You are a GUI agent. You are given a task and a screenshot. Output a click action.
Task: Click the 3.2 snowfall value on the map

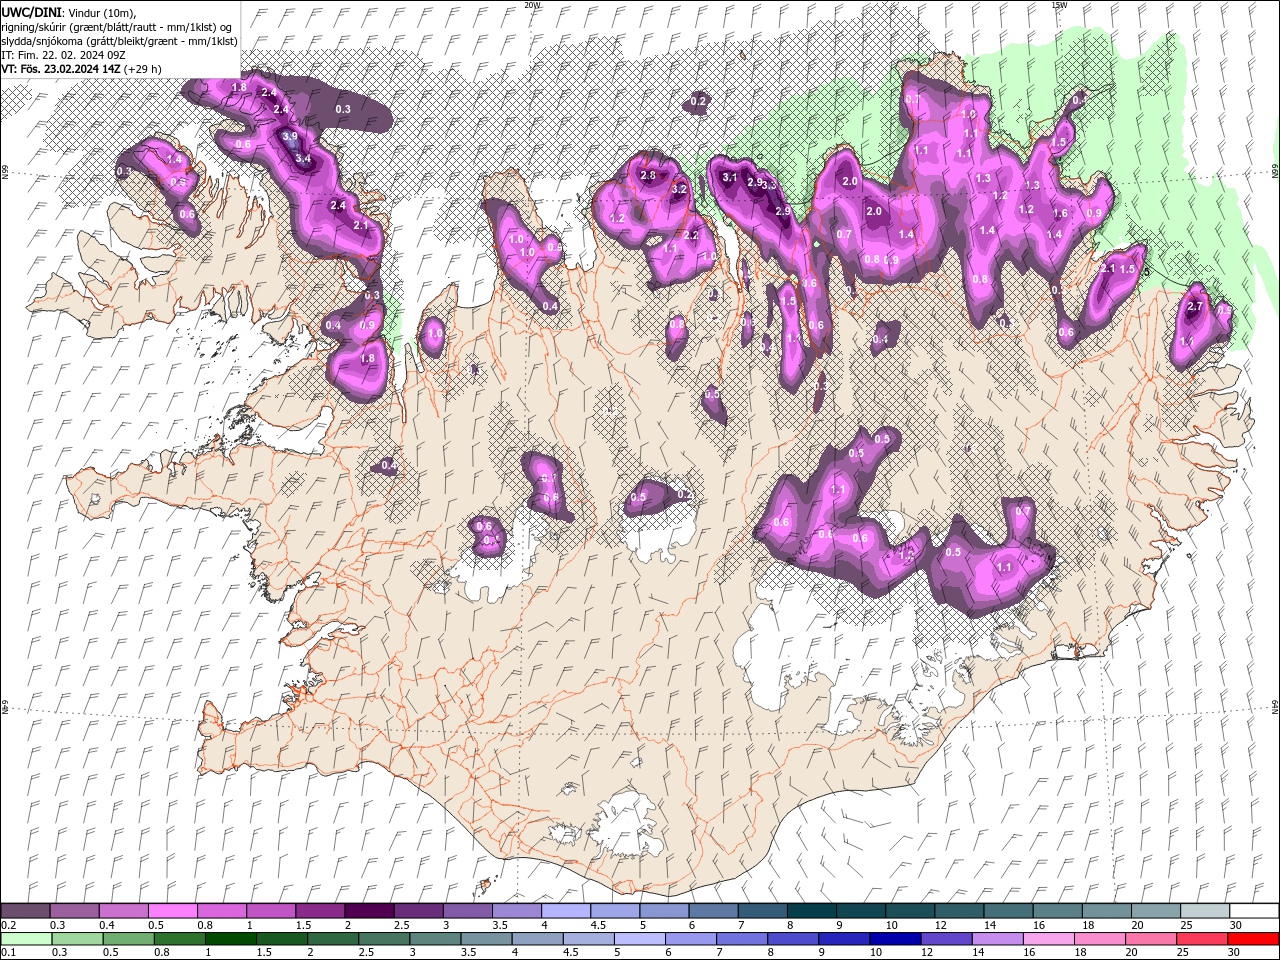(x=679, y=189)
